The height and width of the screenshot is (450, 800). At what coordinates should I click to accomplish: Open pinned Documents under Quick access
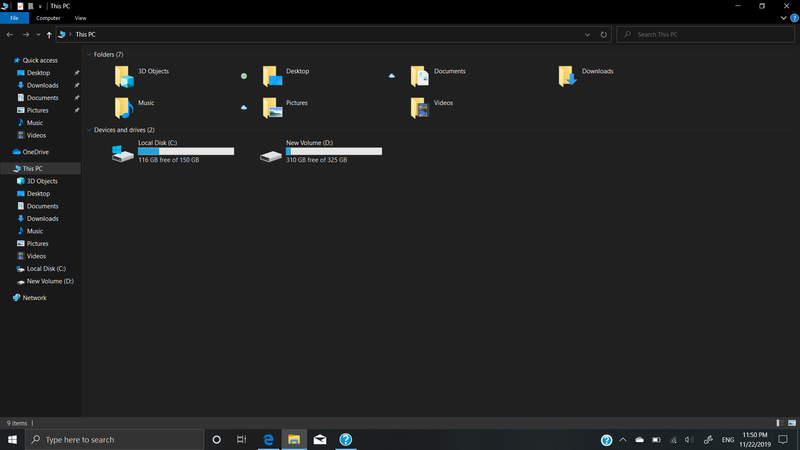coord(40,98)
